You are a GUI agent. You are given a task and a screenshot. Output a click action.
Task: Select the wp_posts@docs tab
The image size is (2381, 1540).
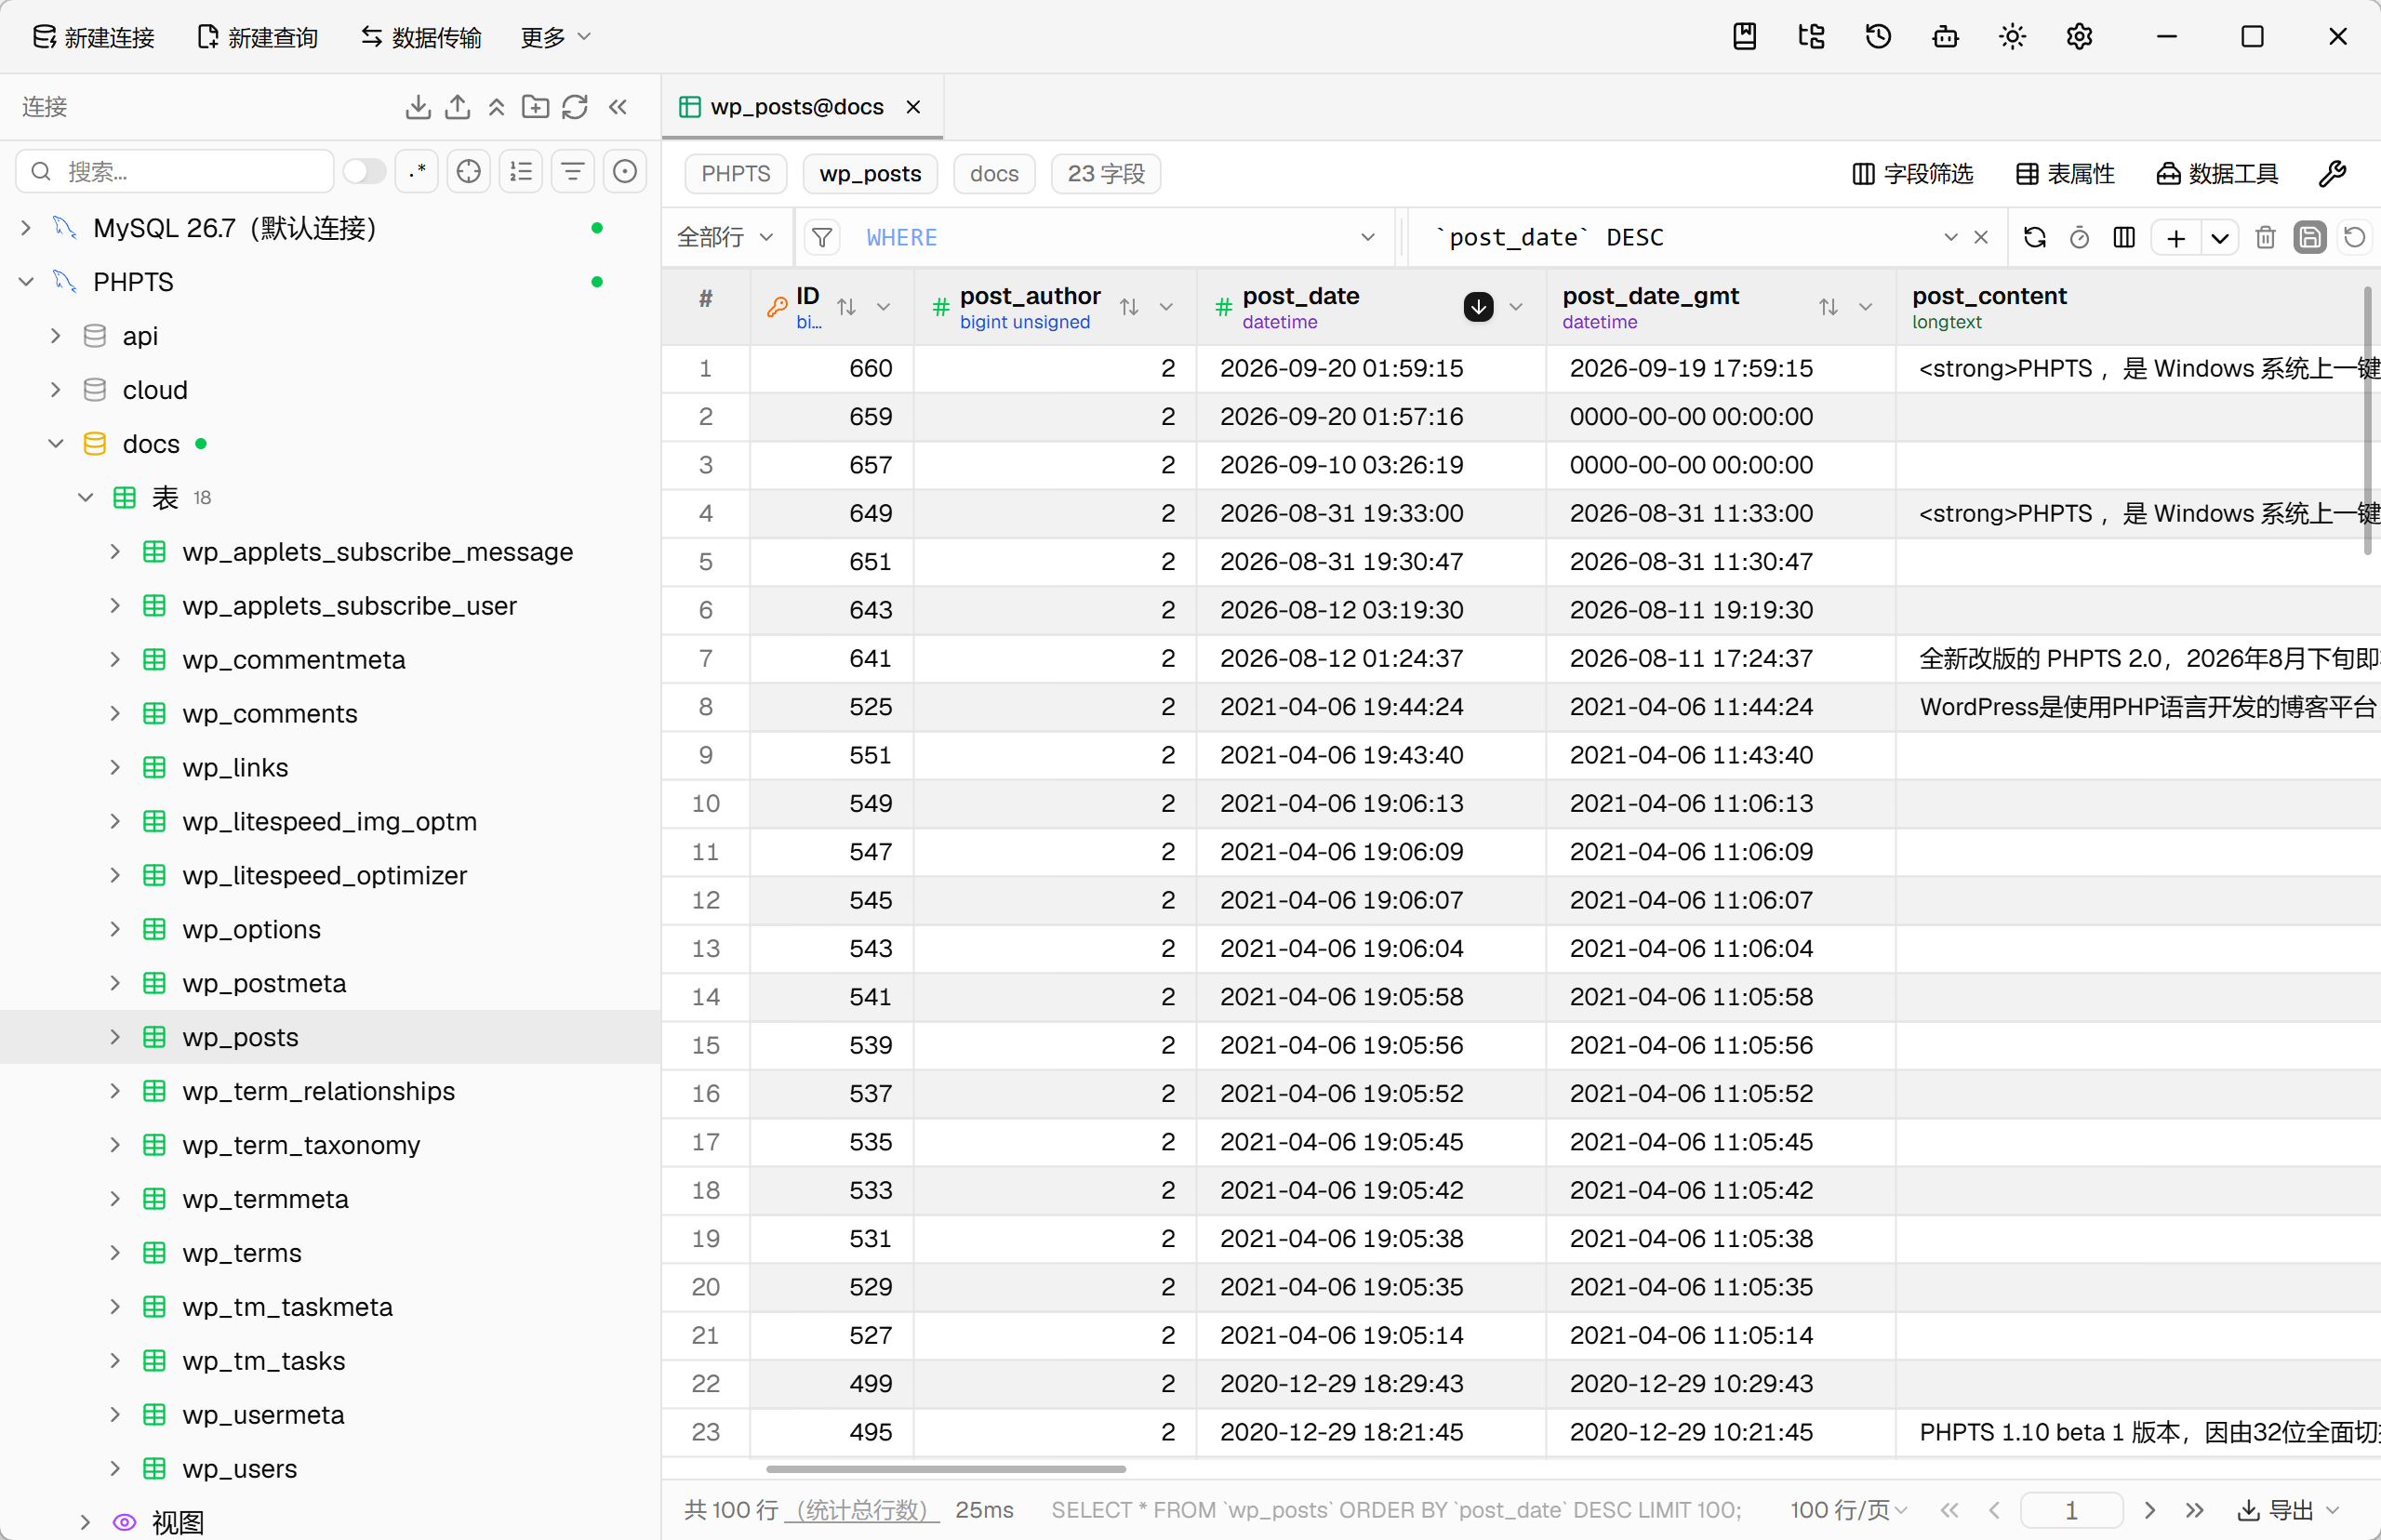796,107
